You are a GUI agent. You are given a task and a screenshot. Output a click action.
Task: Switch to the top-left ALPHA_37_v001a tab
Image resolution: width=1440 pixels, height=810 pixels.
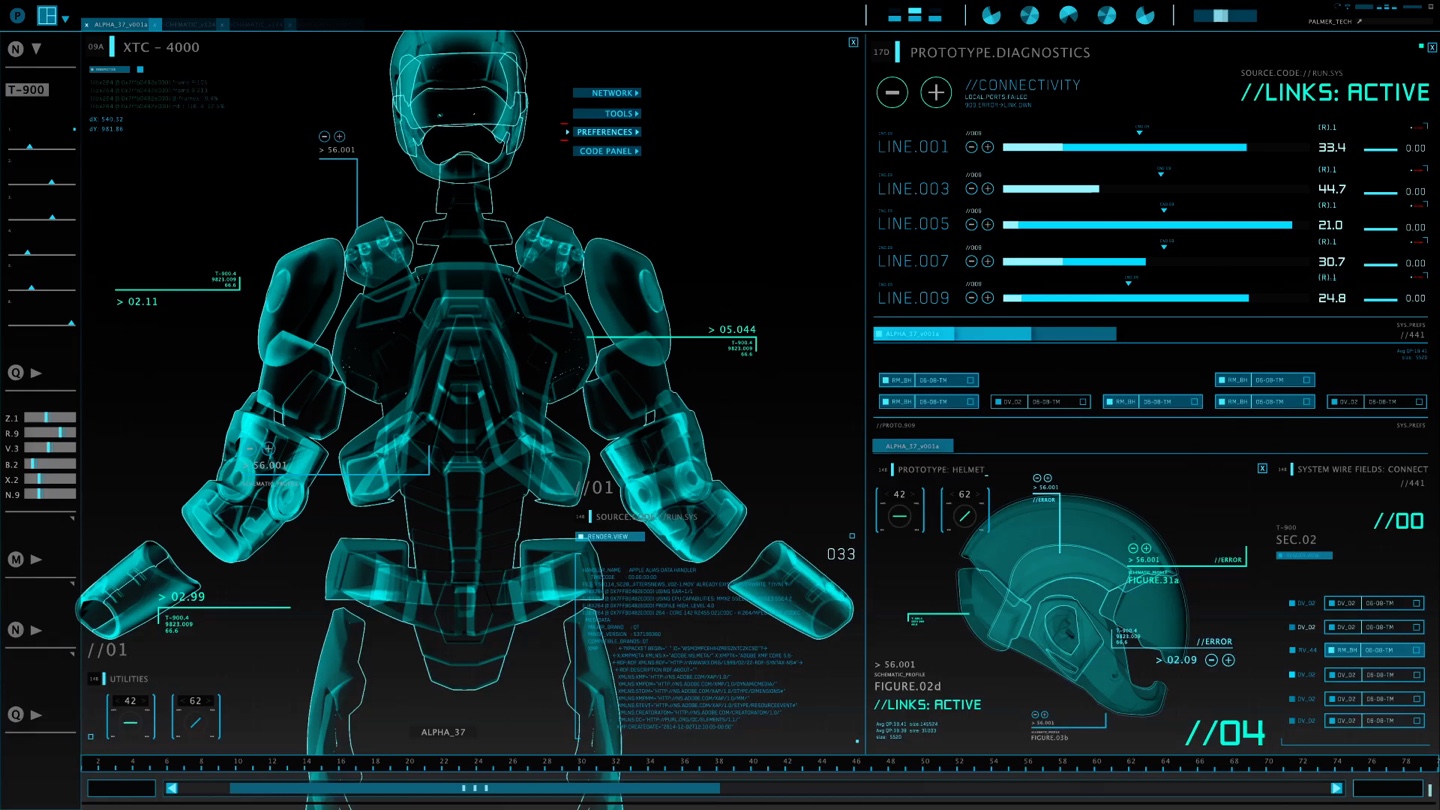(x=120, y=24)
